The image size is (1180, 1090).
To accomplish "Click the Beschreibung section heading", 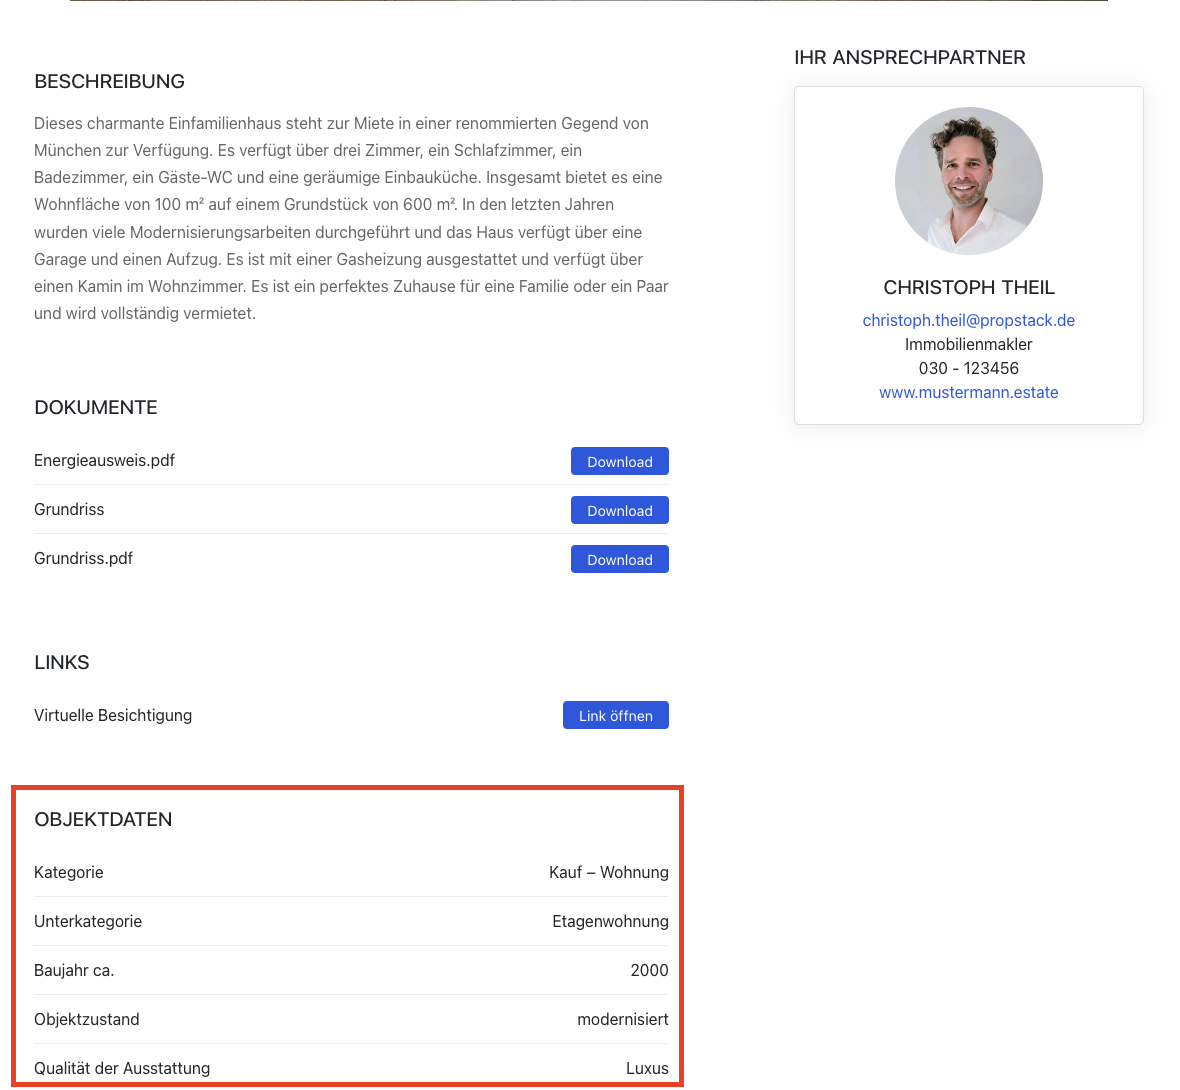I will click(109, 81).
